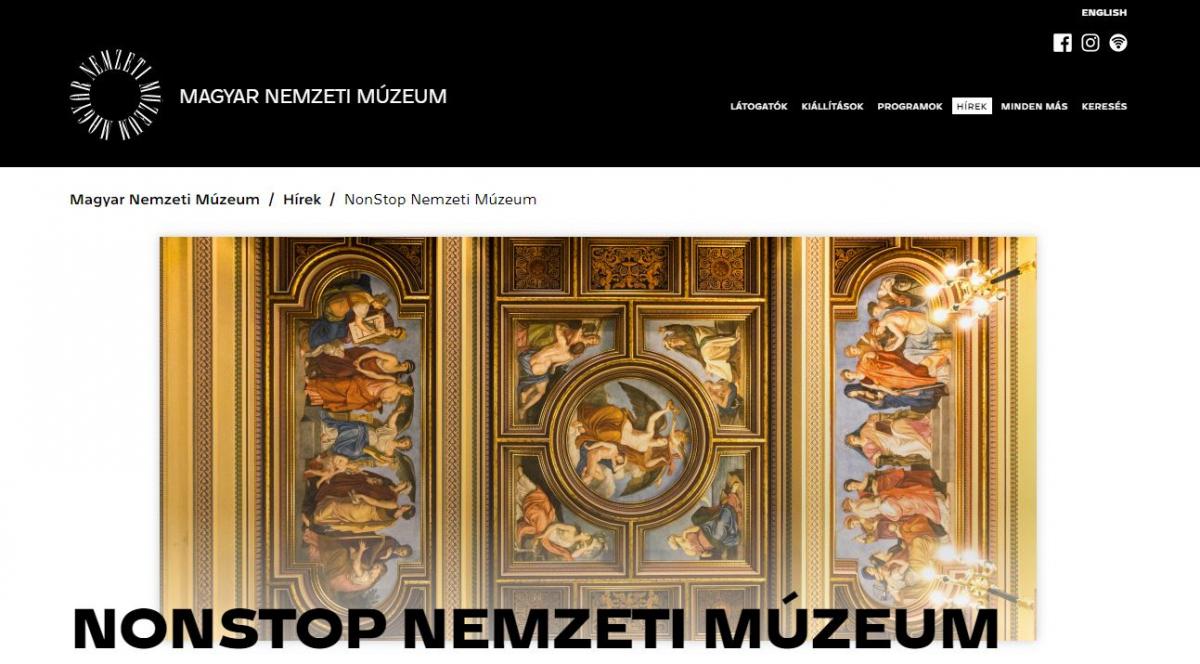Click the MAGYAR NEMZETI MÚZEUM header title
The height and width of the screenshot is (664, 1200).
tap(313, 97)
